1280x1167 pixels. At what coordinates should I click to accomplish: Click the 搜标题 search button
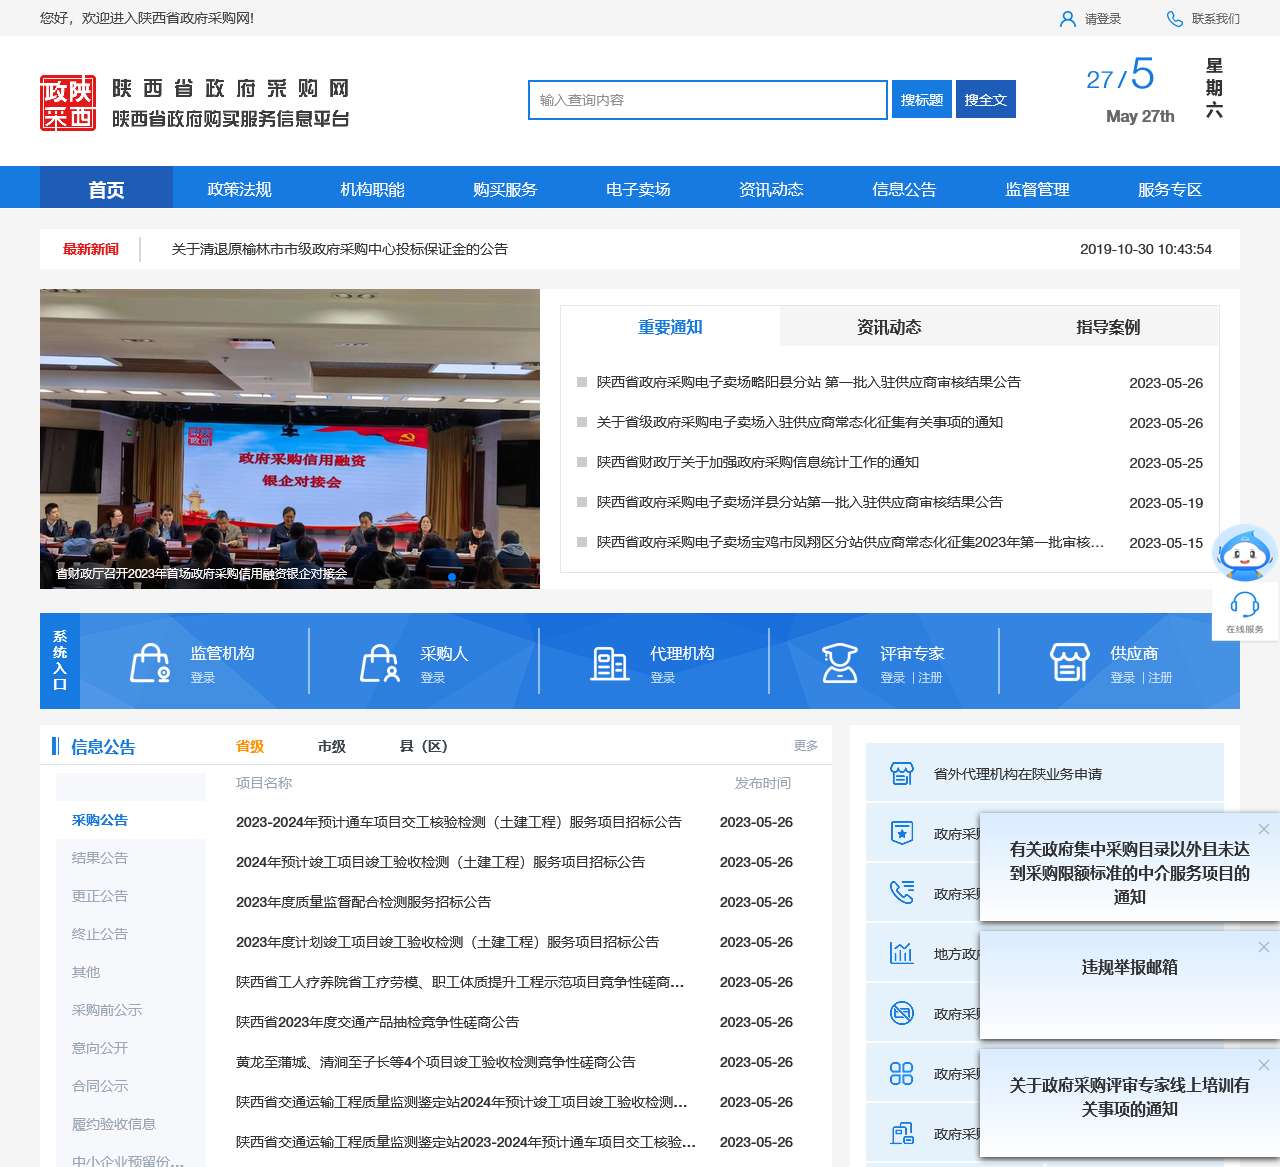coord(921,100)
